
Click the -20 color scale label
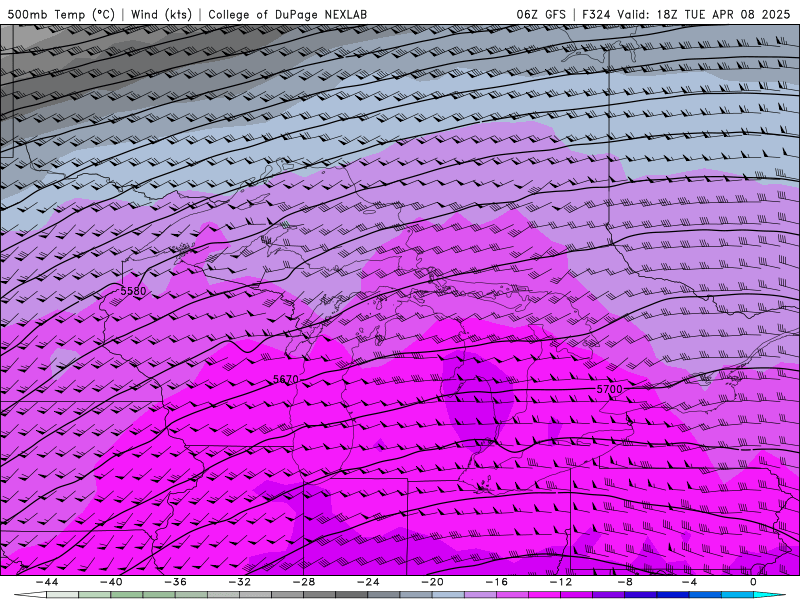click(433, 582)
